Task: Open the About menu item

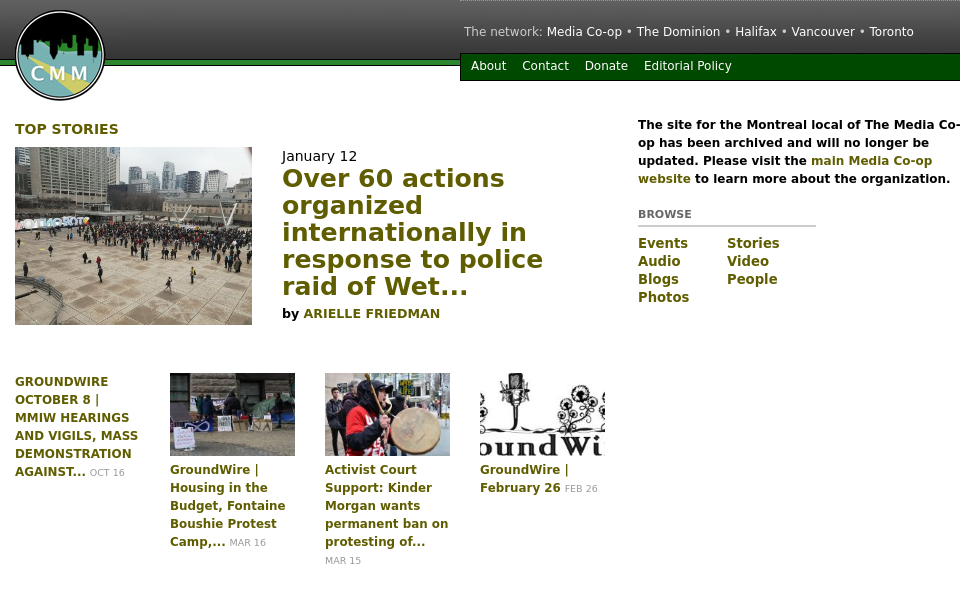Action: click(488, 66)
